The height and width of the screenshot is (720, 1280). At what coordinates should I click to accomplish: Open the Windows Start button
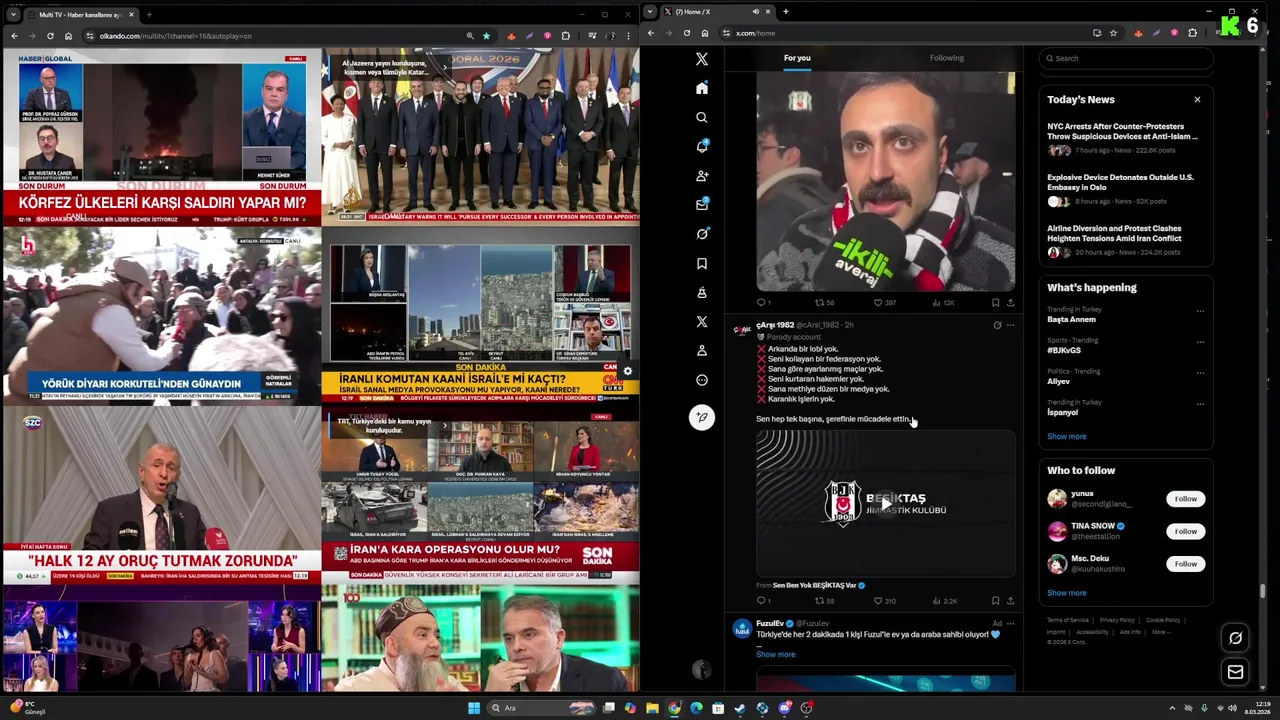[474, 708]
